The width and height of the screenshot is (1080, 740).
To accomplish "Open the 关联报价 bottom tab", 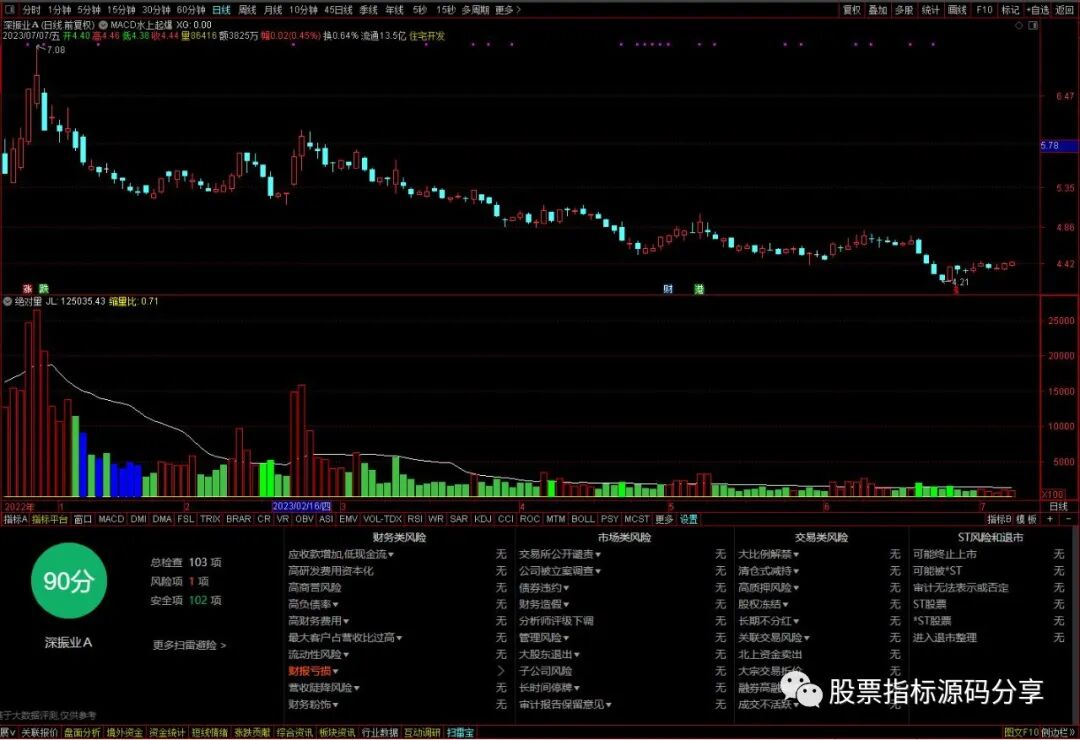I will click(39, 732).
